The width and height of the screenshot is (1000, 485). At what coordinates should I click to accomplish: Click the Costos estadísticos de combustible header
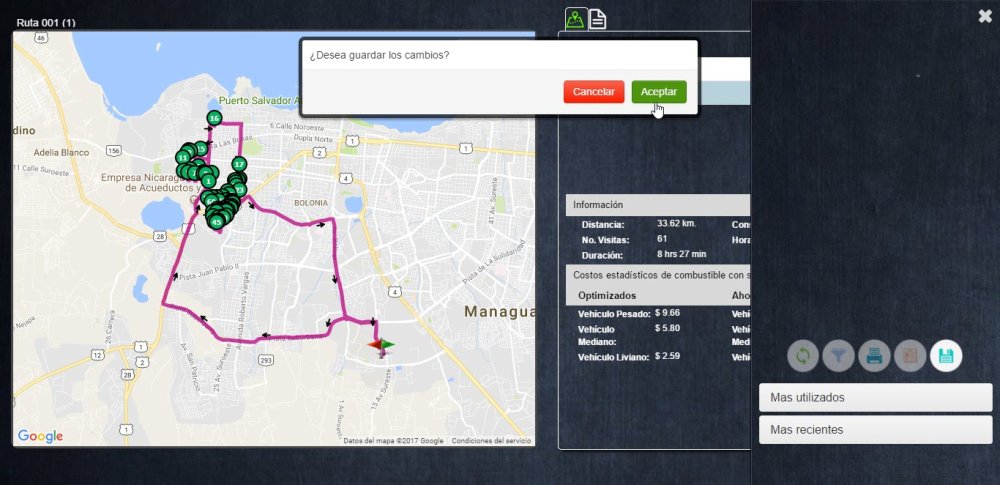point(658,275)
